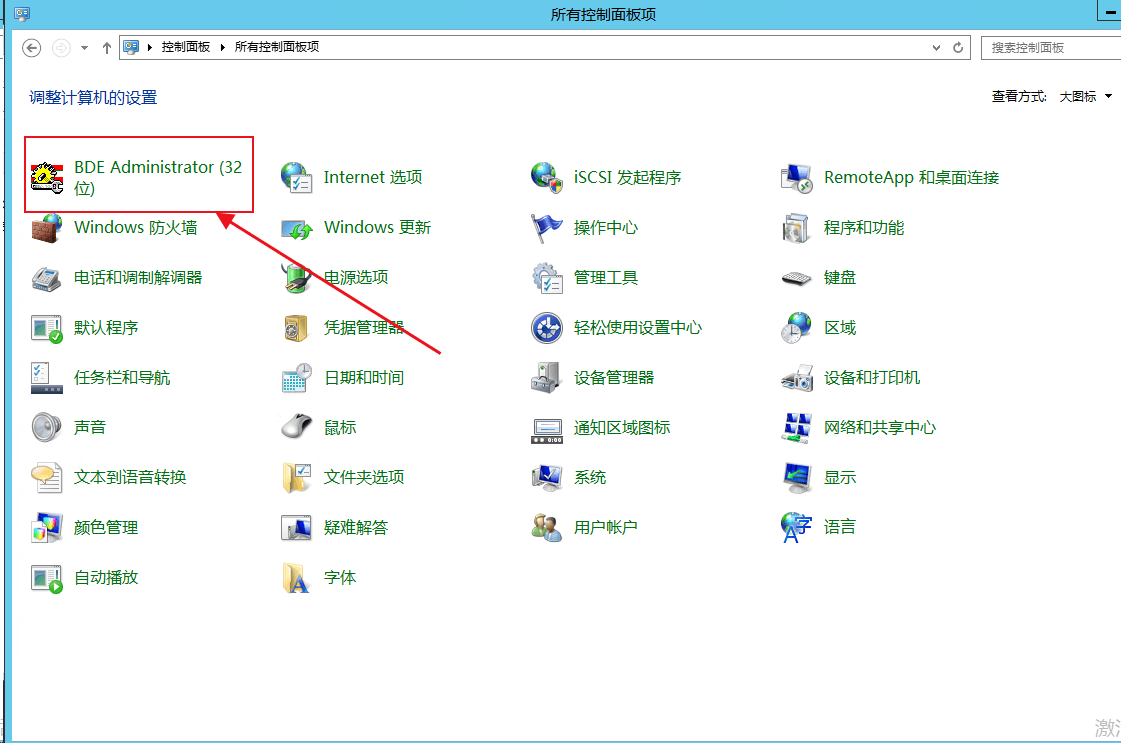Refresh the control panel view
Viewport: 1121px width, 743px height.
[x=958, y=48]
